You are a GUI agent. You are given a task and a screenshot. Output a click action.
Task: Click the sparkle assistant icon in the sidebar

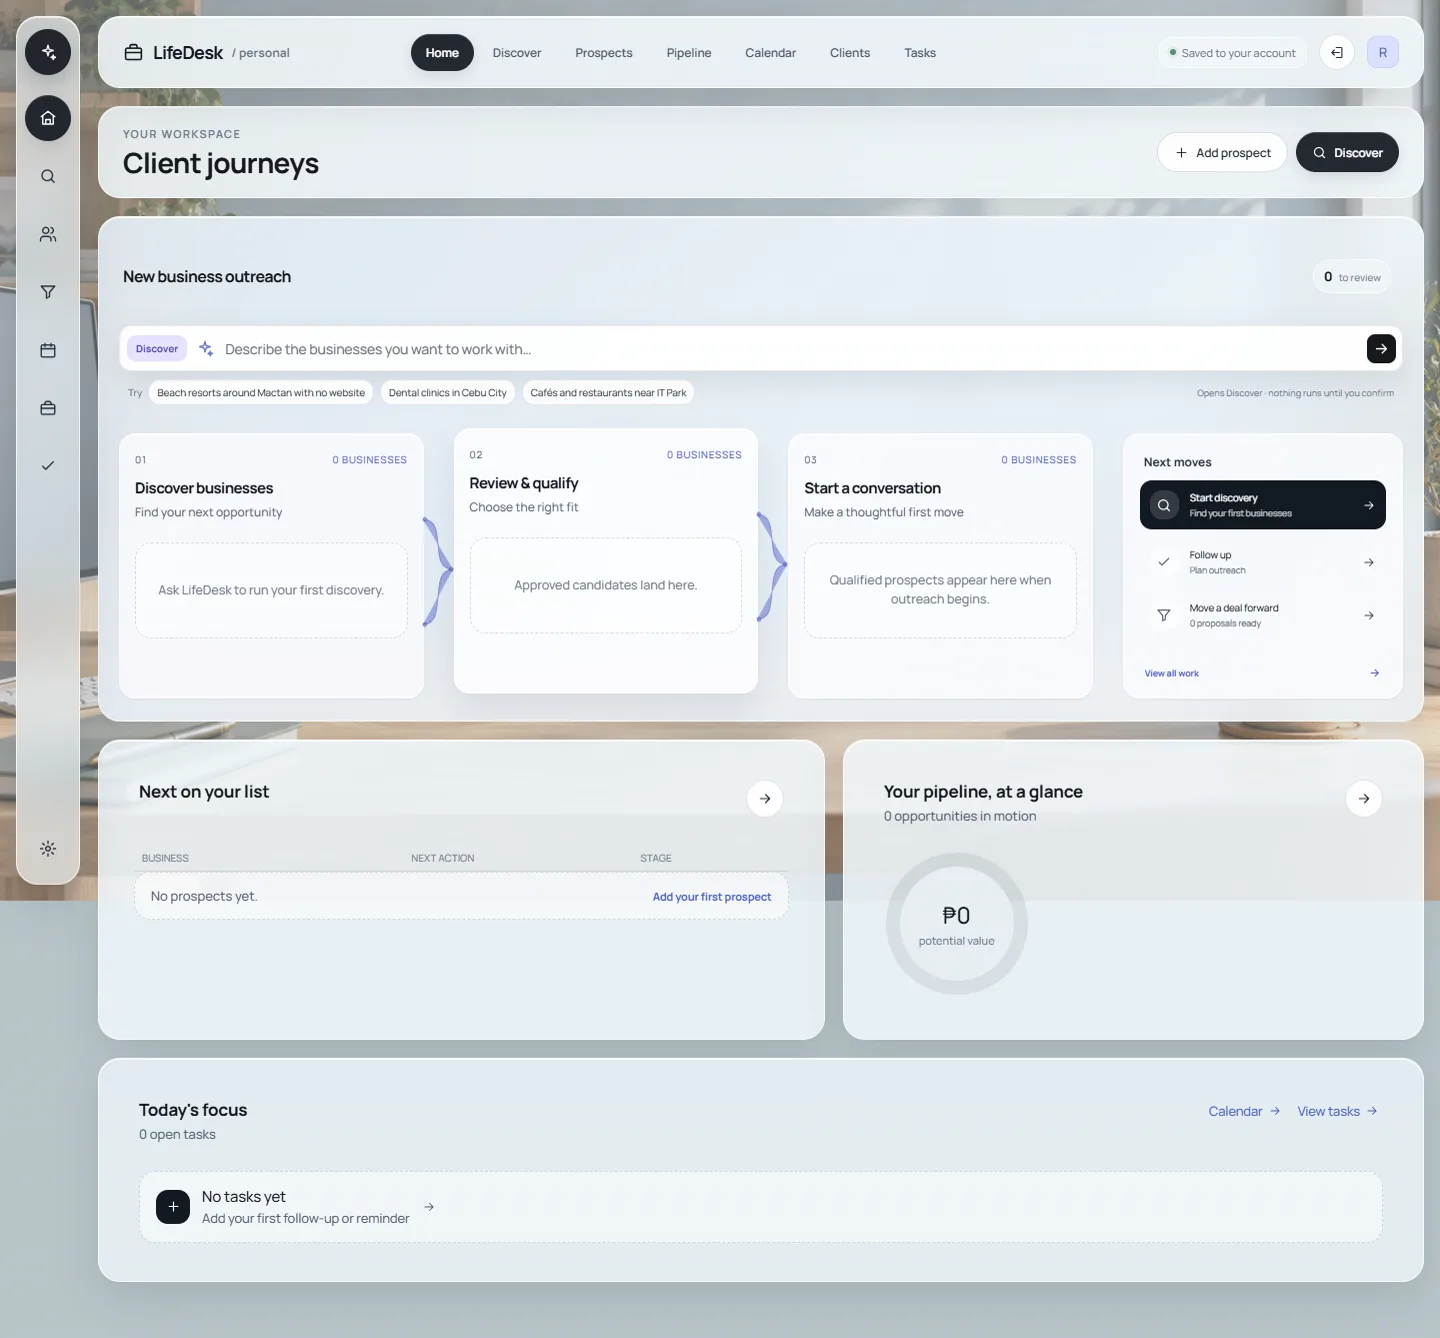click(48, 52)
